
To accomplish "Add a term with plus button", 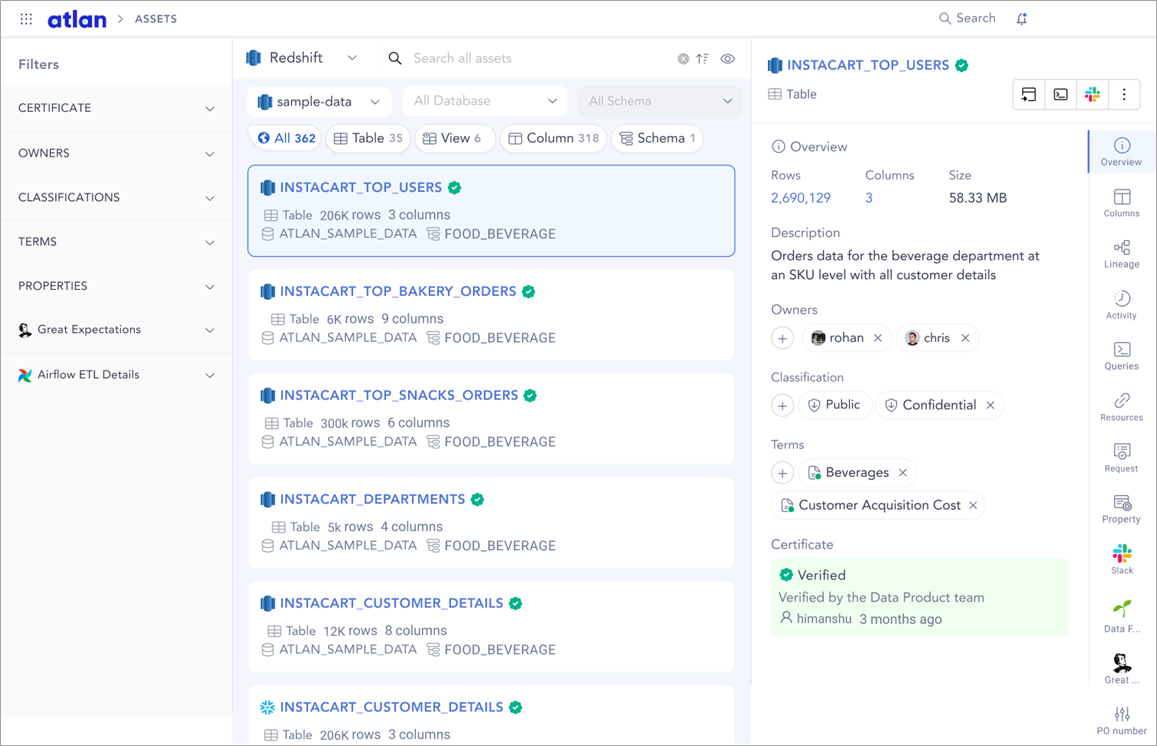I will coord(783,472).
